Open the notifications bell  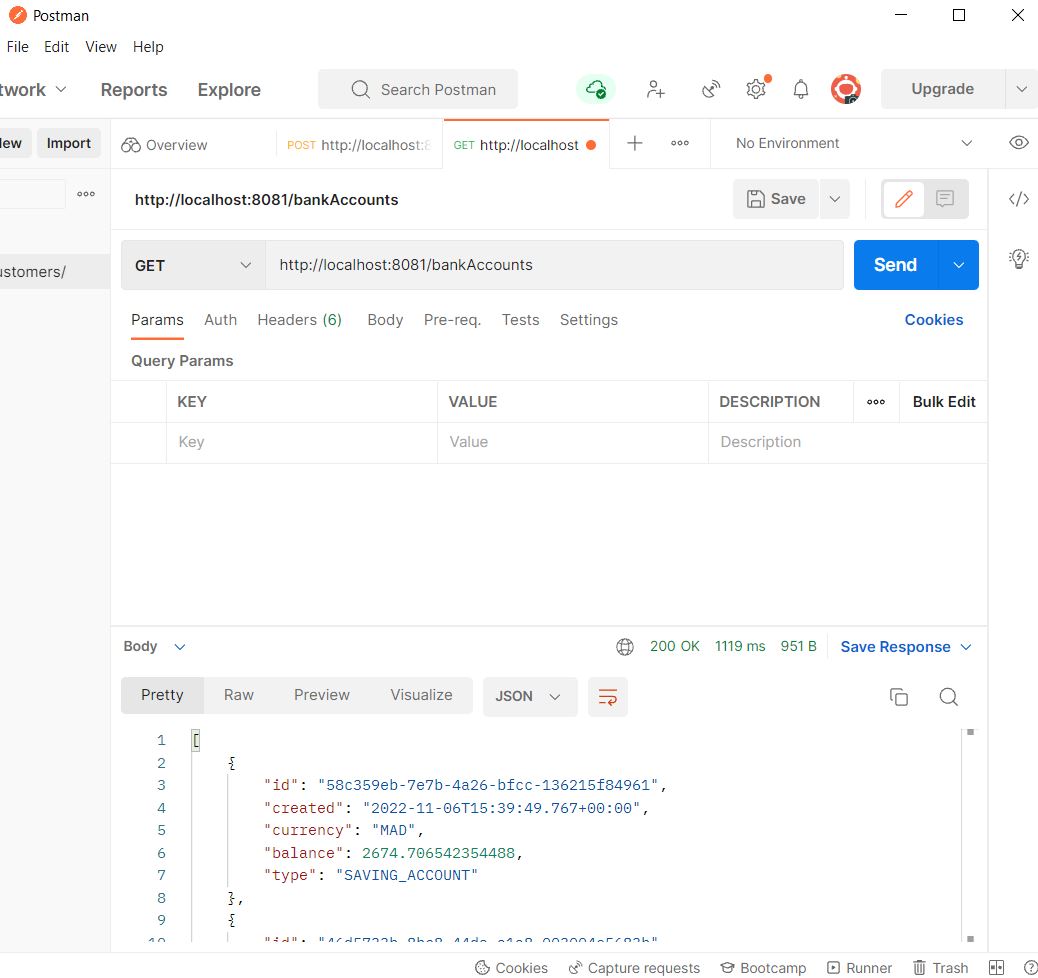click(x=800, y=89)
